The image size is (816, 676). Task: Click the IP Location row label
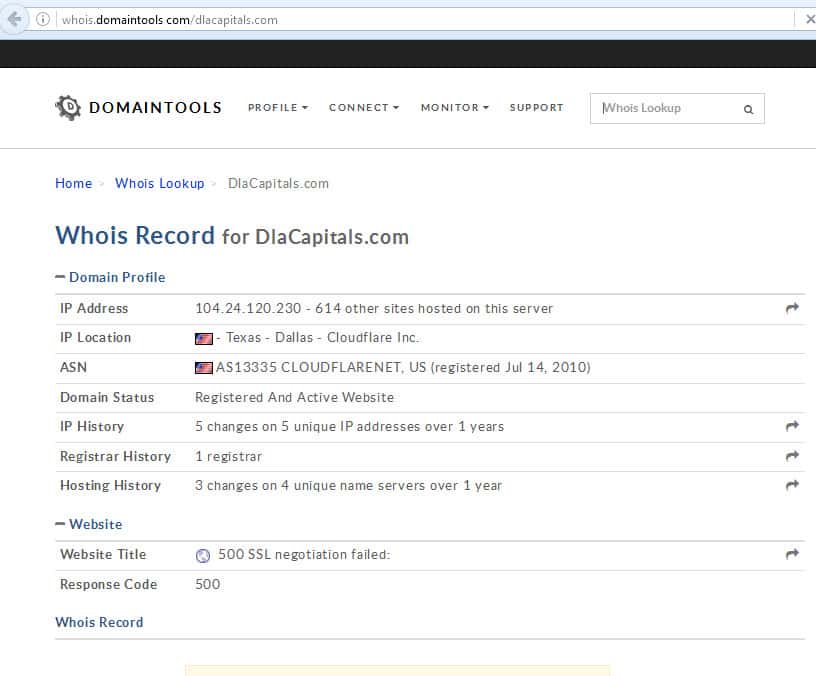[x=95, y=337]
